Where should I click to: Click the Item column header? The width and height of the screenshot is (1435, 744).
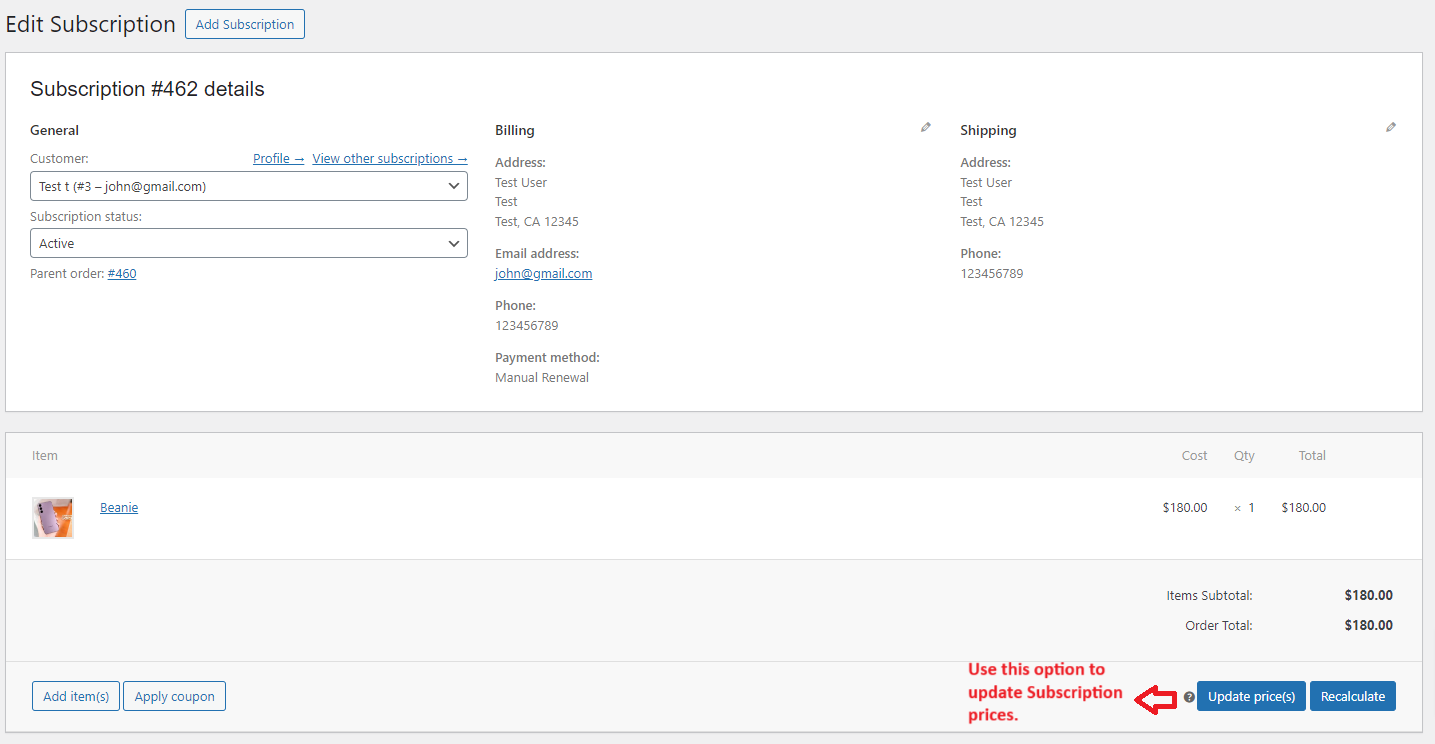[x=45, y=455]
